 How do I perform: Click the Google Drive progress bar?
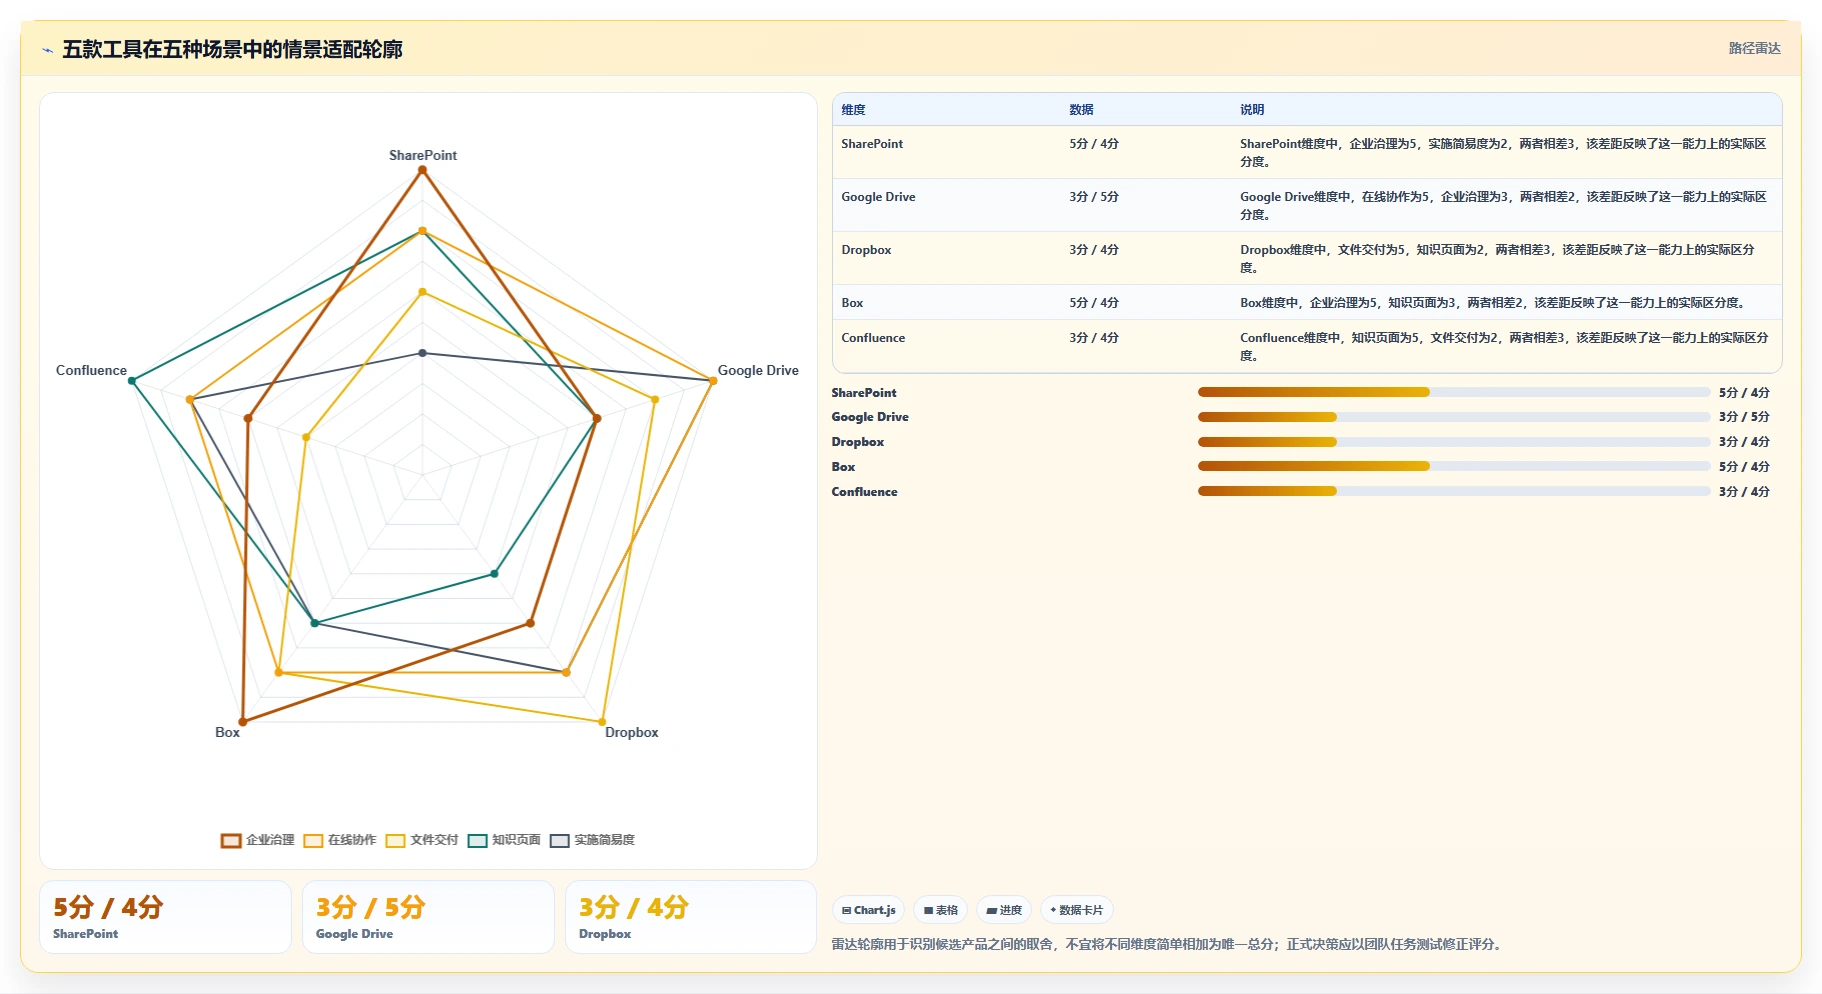pos(1454,417)
